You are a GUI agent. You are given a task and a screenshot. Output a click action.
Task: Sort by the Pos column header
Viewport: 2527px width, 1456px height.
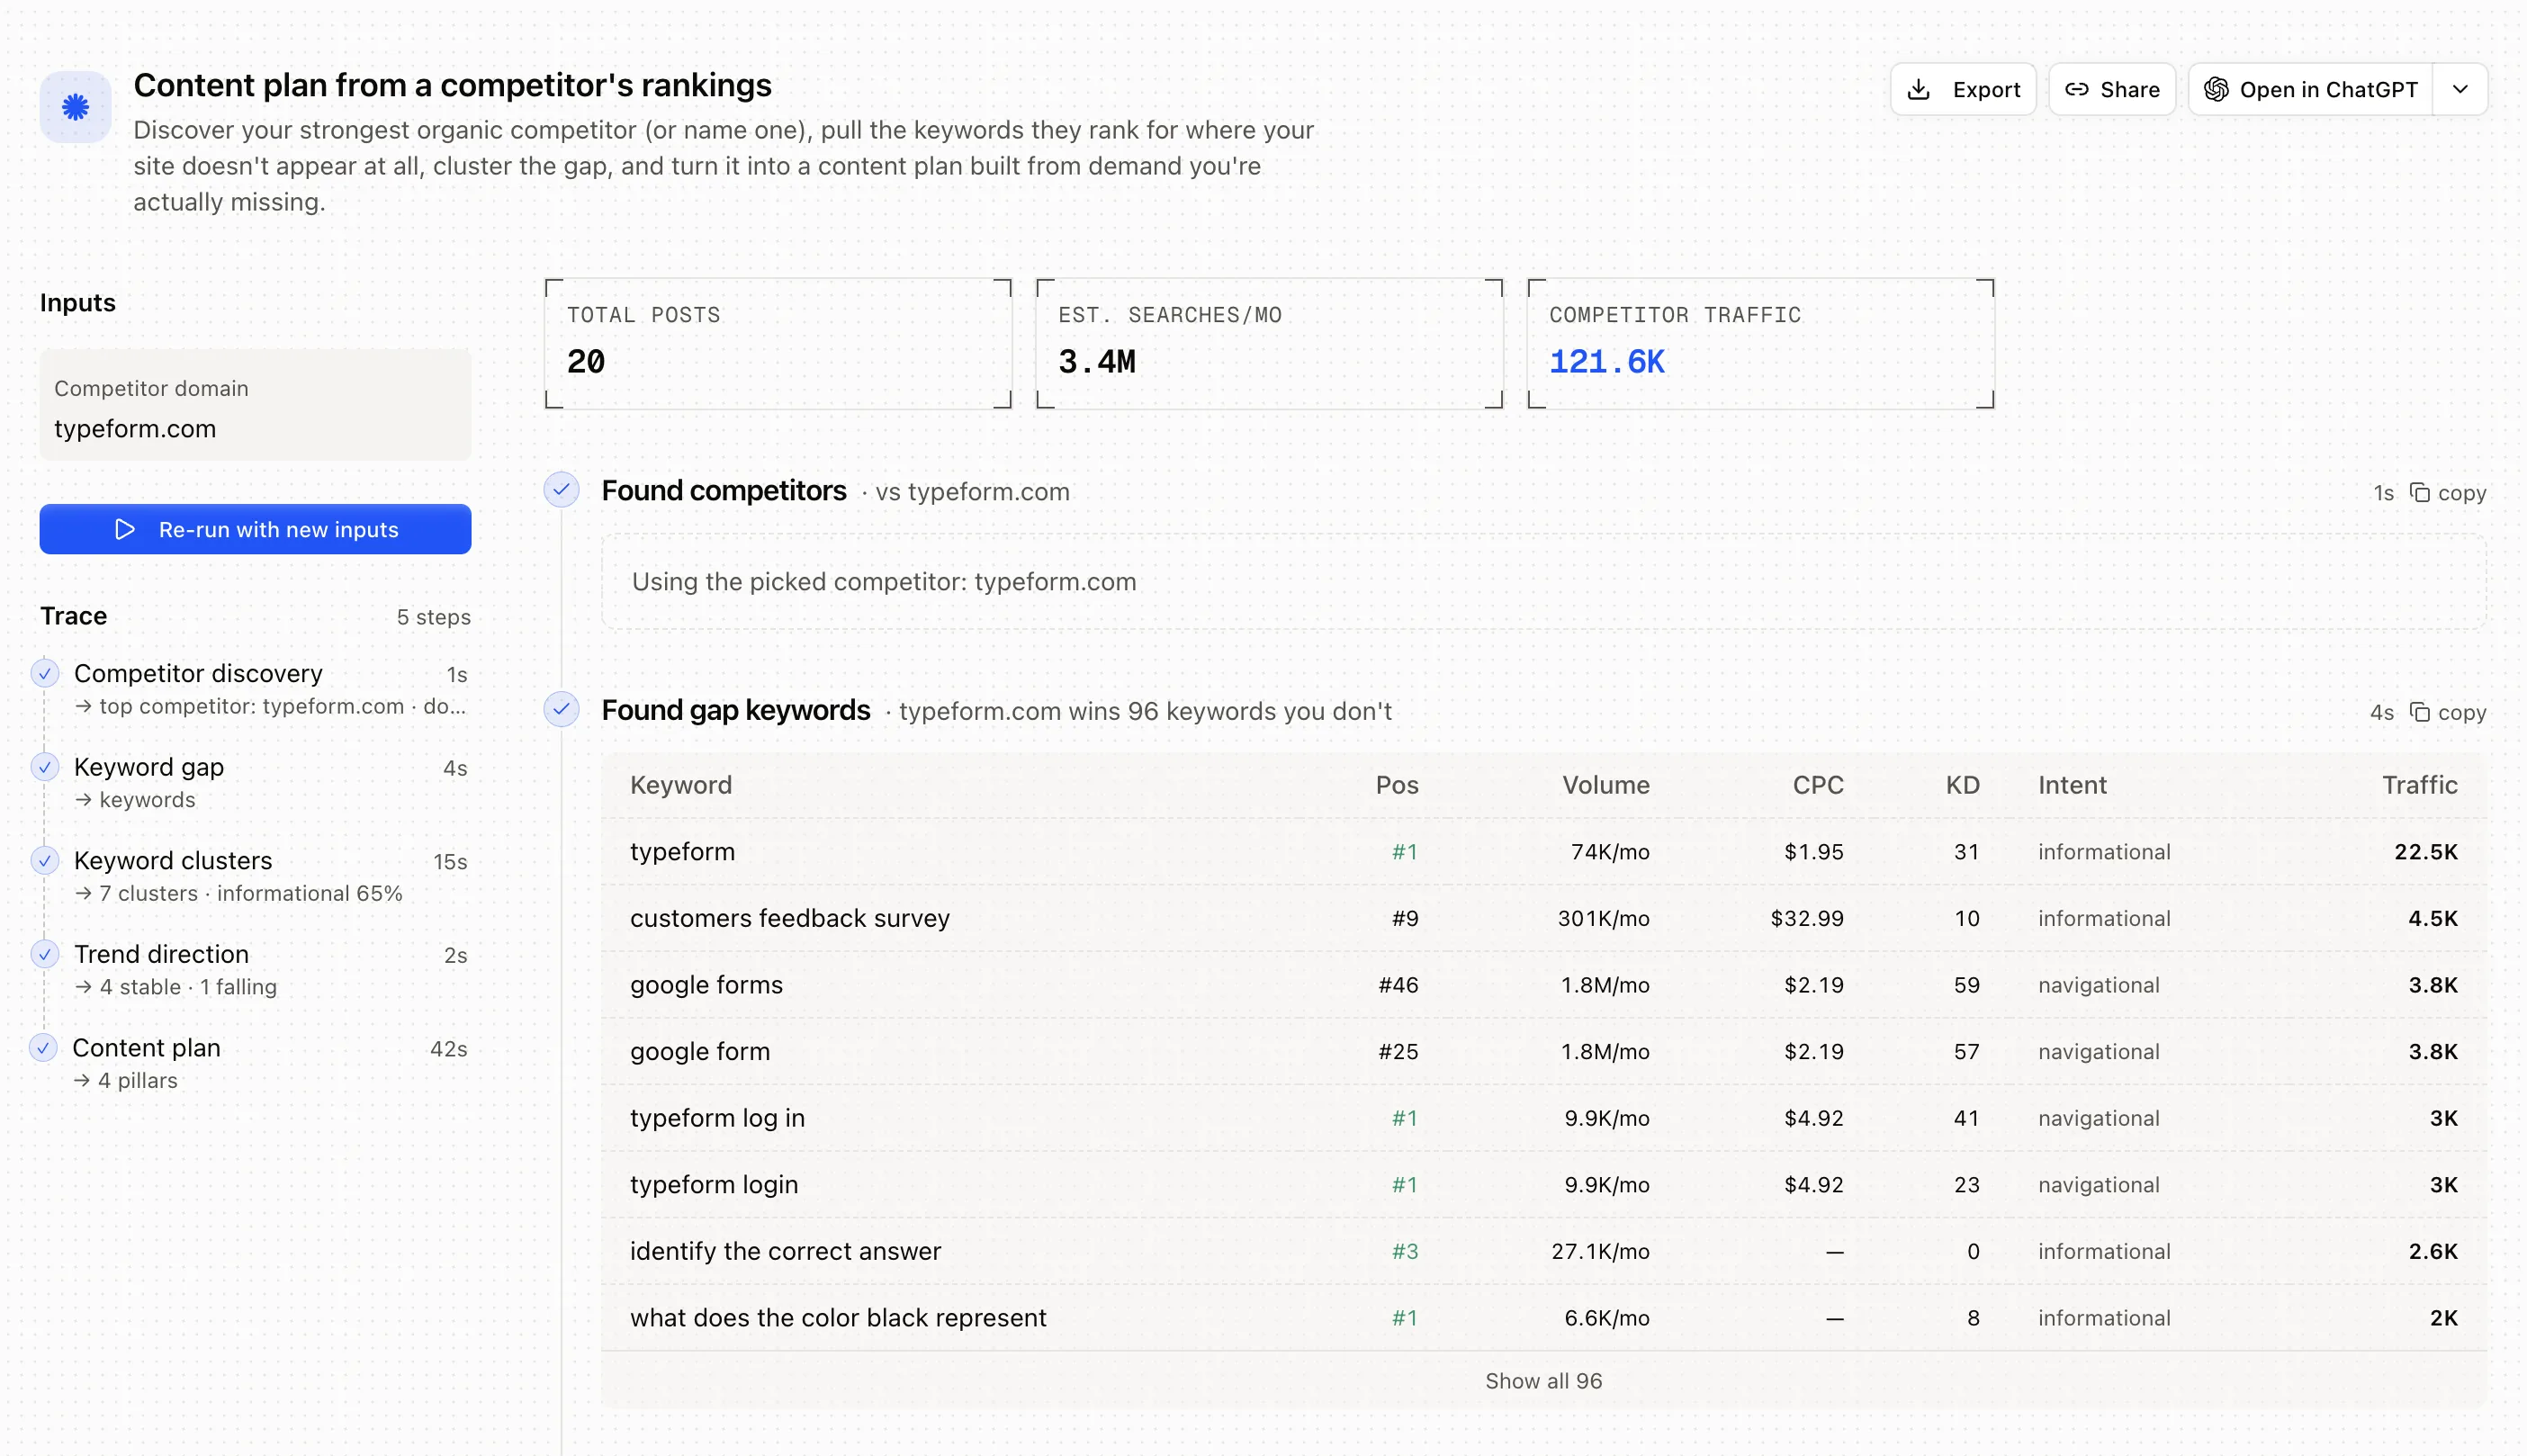(x=1397, y=785)
